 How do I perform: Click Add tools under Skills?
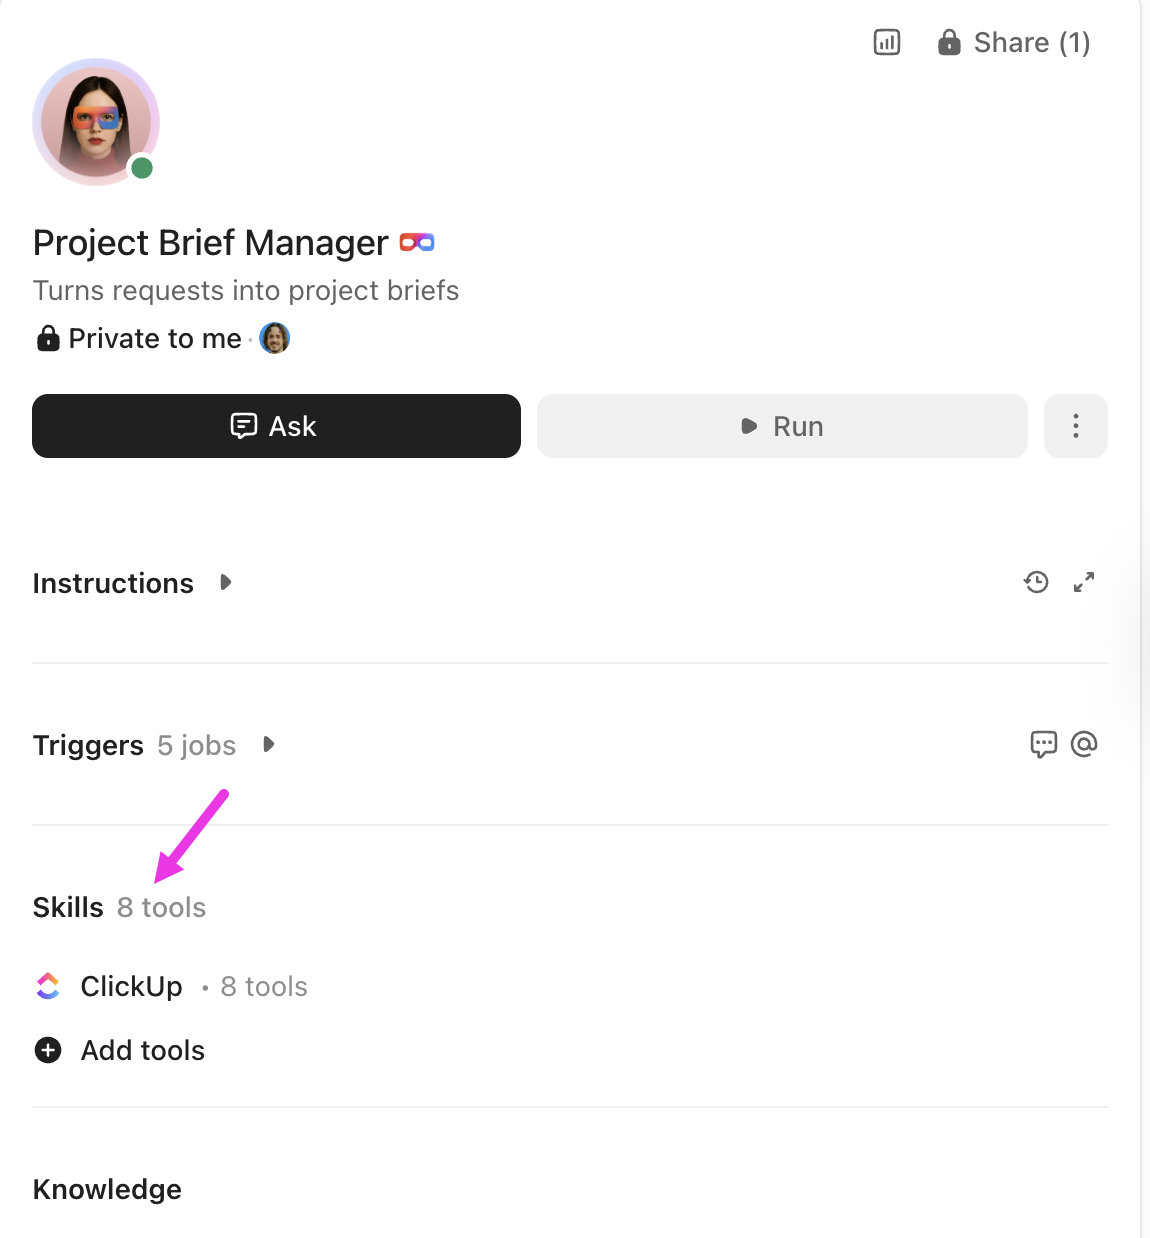(x=142, y=1050)
